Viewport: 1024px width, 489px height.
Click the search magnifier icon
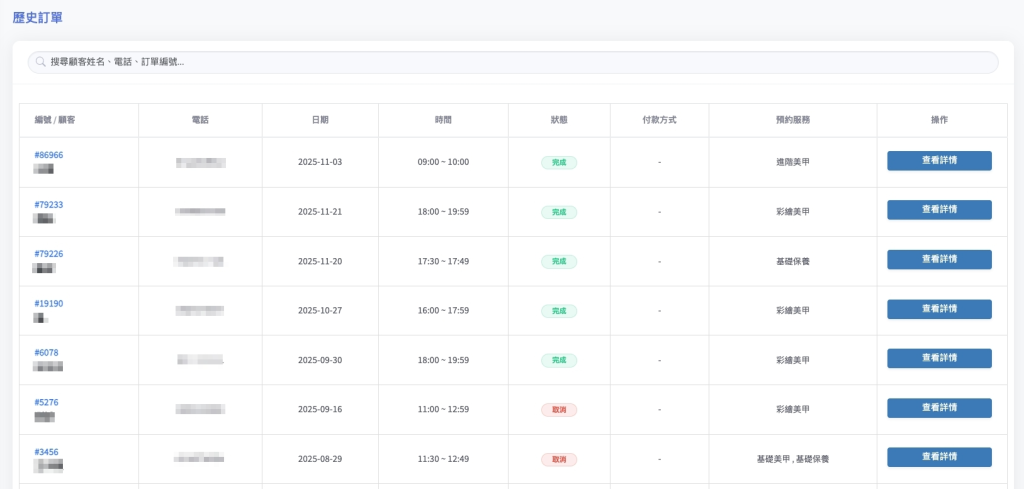(x=41, y=62)
